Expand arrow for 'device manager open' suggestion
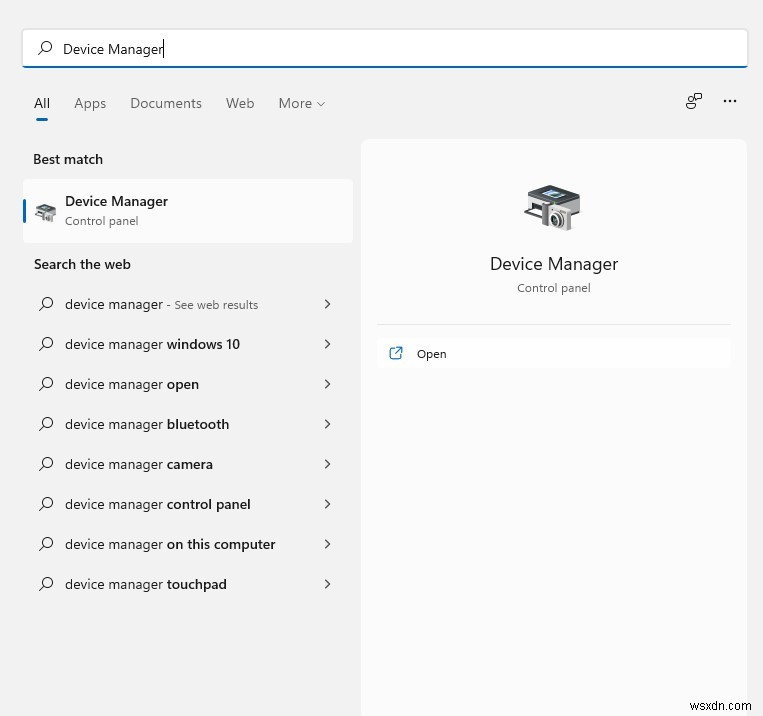763x716 pixels. click(327, 384)
